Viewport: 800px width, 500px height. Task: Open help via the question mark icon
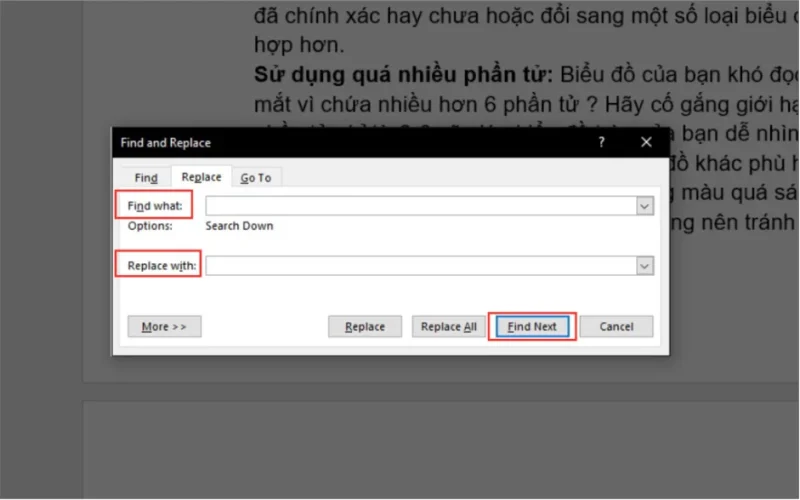point(602,142)
